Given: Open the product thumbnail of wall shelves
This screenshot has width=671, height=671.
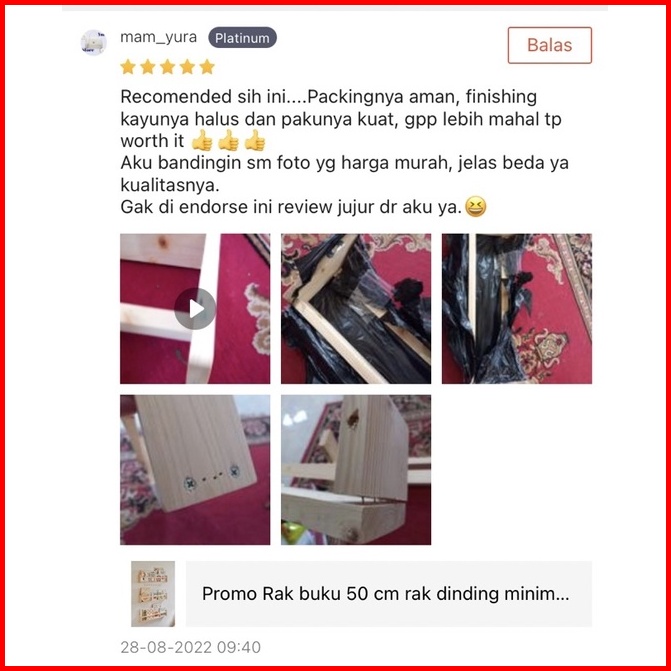Looking at the screenshot, I should pyautogui.click(x=153, y=594).
